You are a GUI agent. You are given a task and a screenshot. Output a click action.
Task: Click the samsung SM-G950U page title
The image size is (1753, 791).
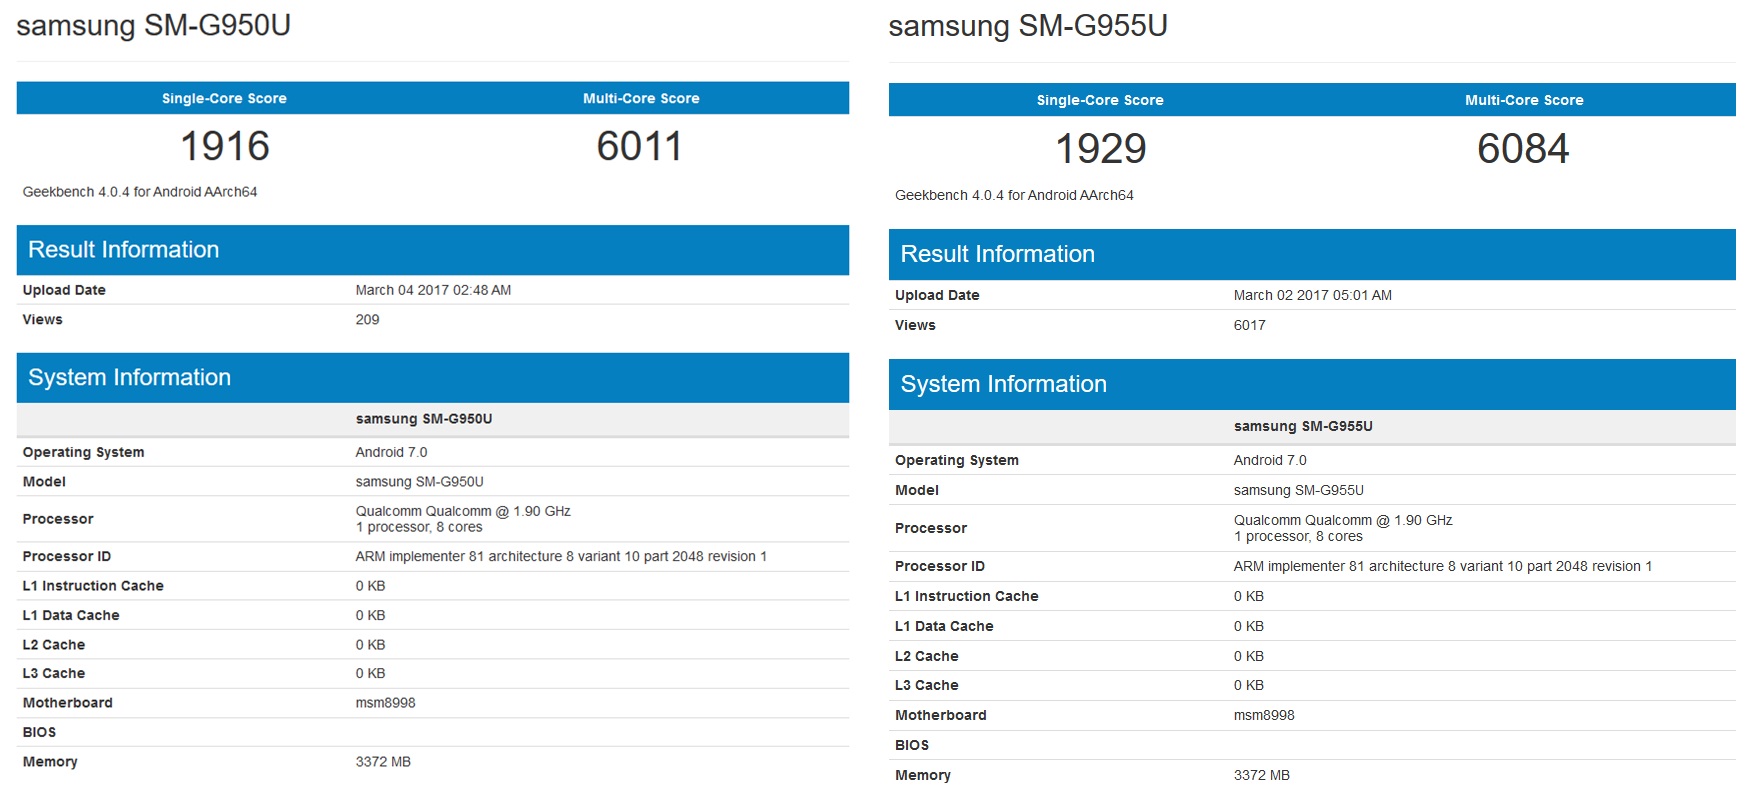[x=153, y=25]
